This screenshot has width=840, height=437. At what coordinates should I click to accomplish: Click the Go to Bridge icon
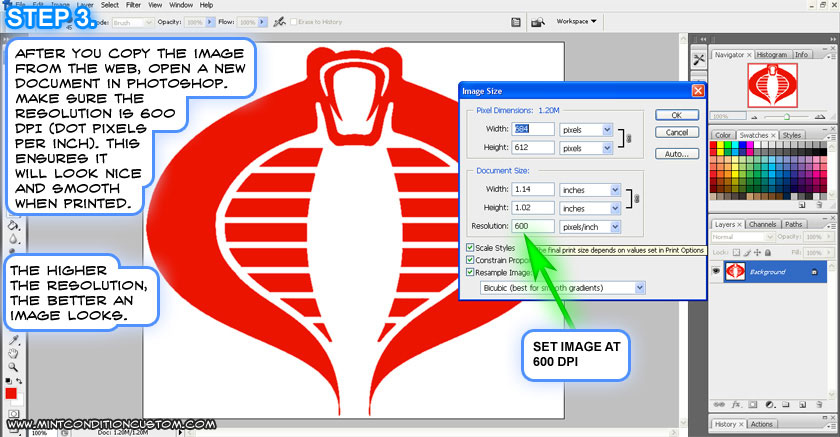[537, 22]
